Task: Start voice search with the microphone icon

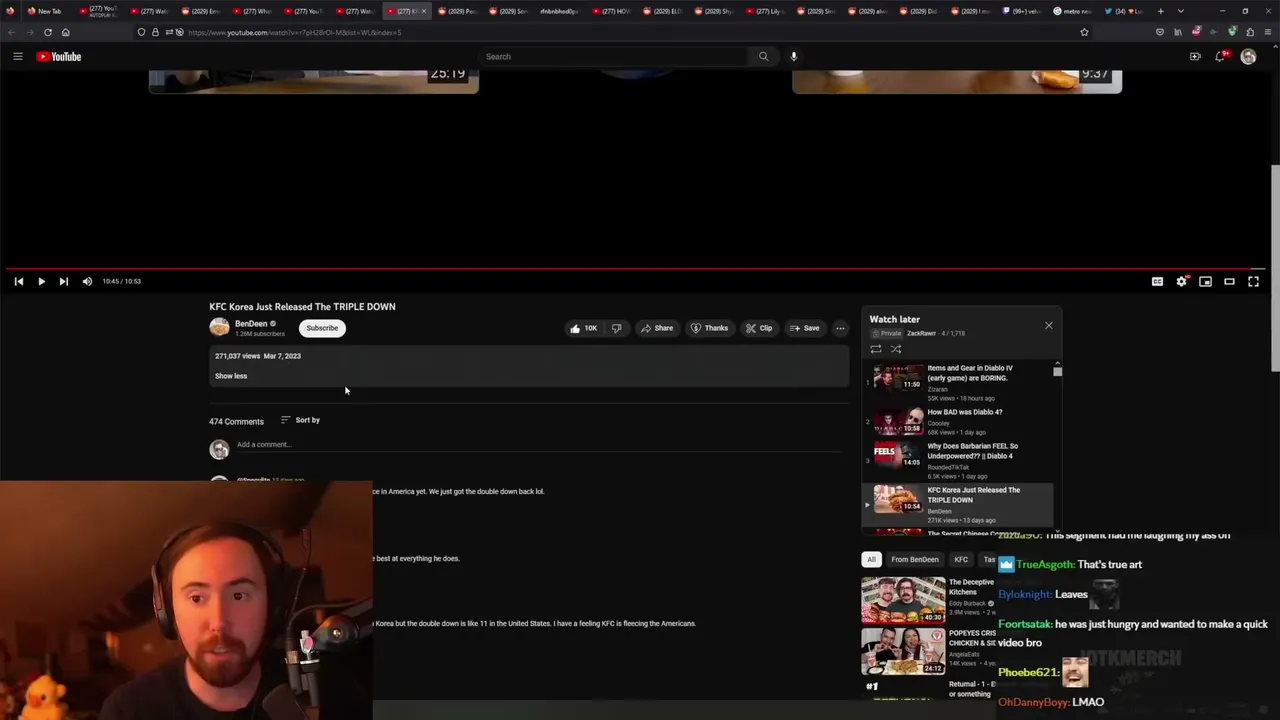Action: [794, 57]
